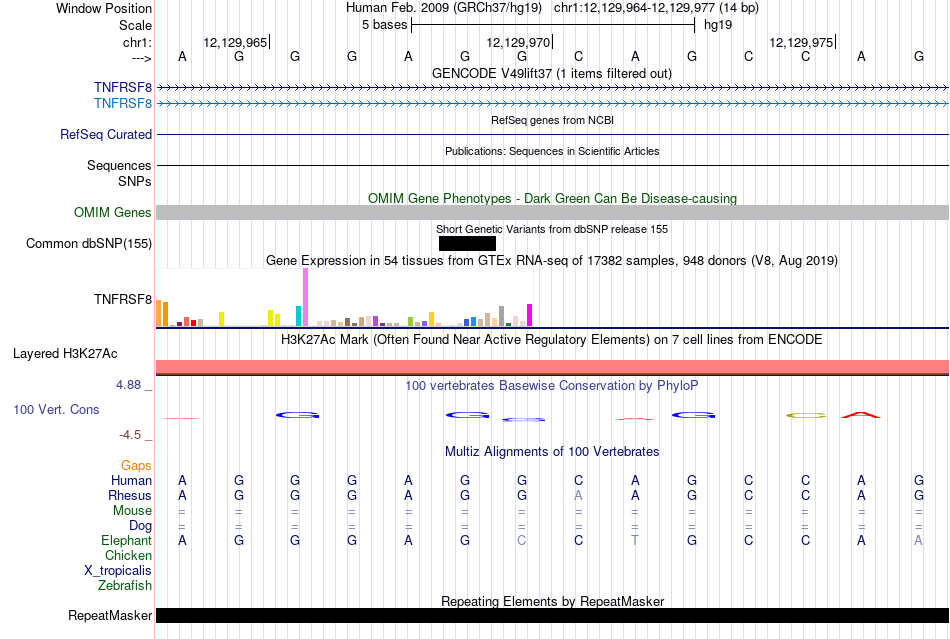
Task: Click the GENCODE V49lift37 track title
Action: (552, 73)
